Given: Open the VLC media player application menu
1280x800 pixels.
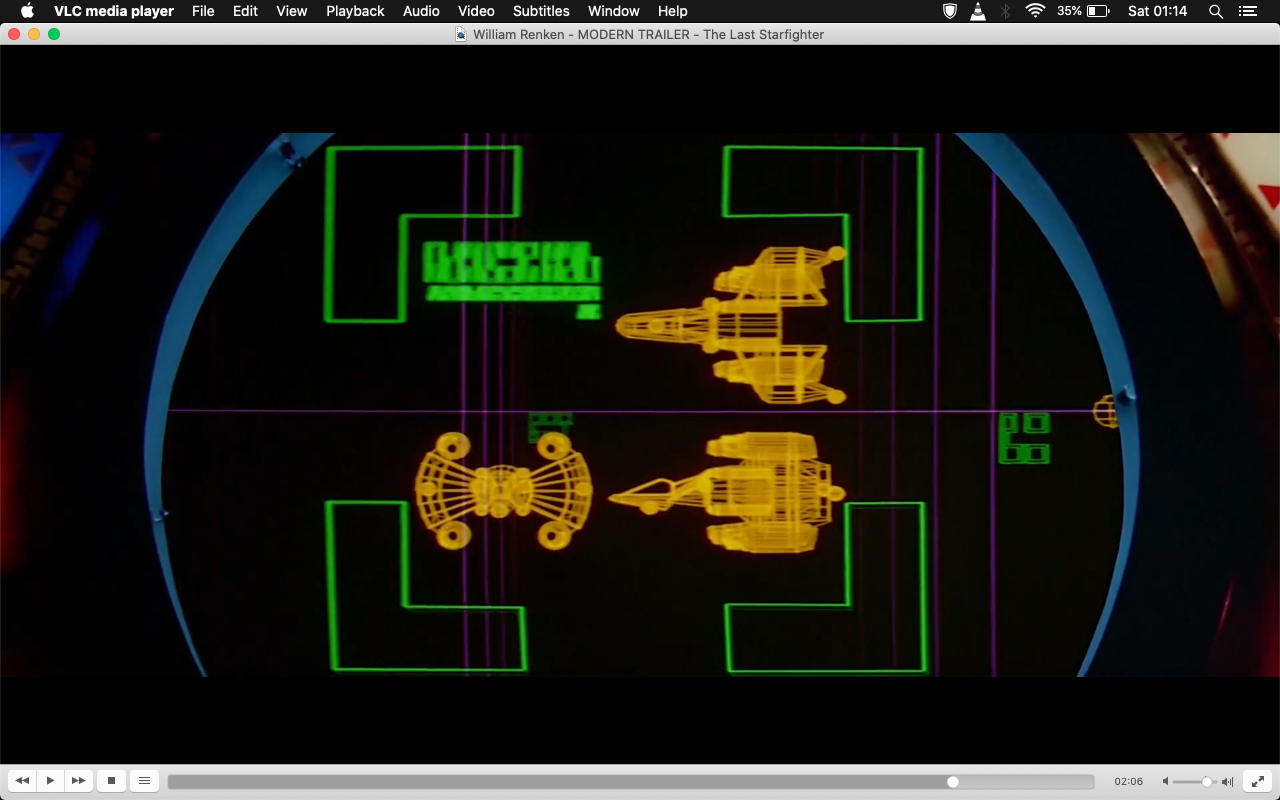Looking at the screenshot, I should pos(114,11).
